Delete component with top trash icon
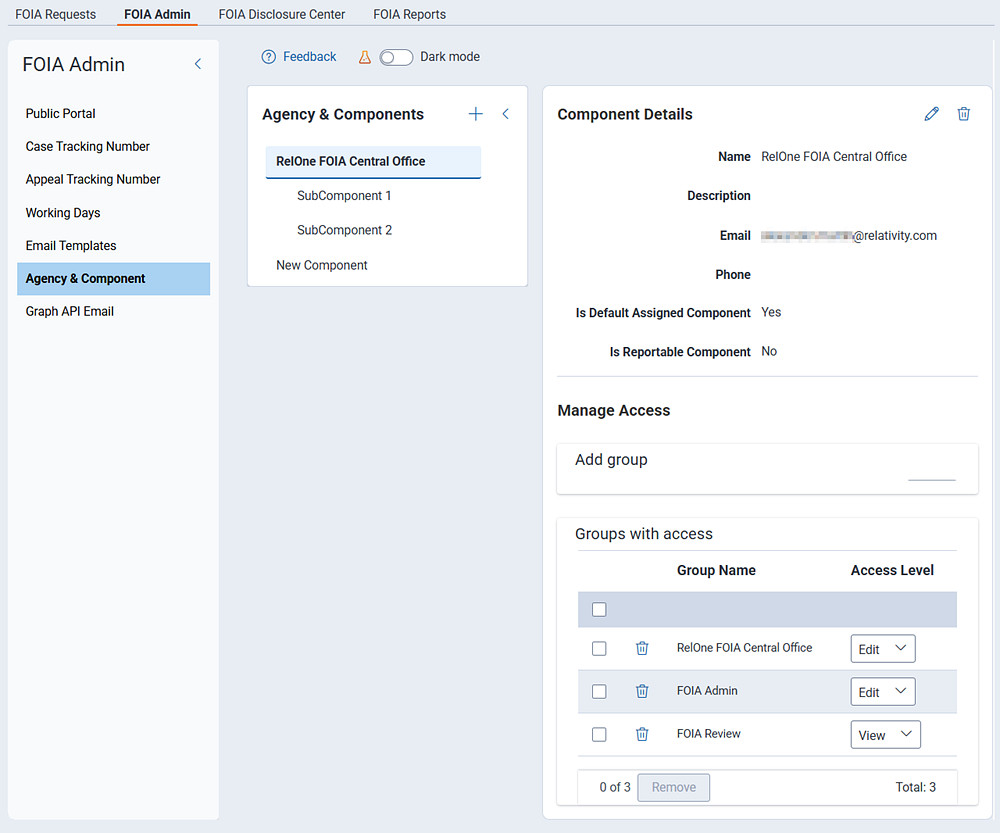1000x833 pixels. coord(964,114)
